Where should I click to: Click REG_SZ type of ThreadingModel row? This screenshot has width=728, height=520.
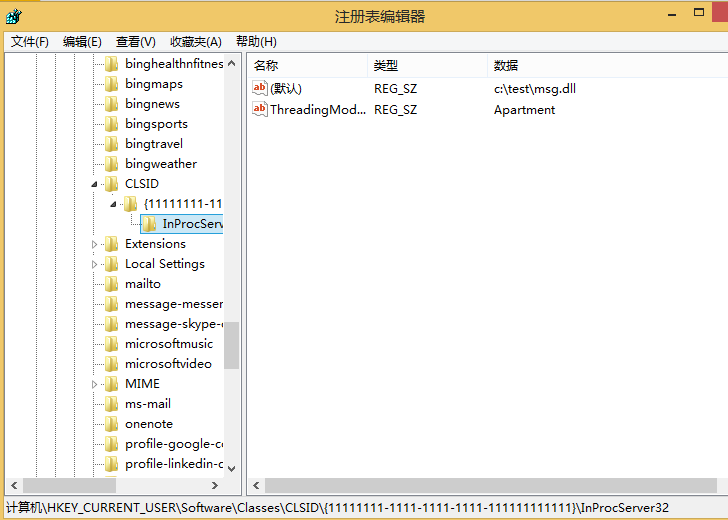pyautogui.click(x=396, y=110)
